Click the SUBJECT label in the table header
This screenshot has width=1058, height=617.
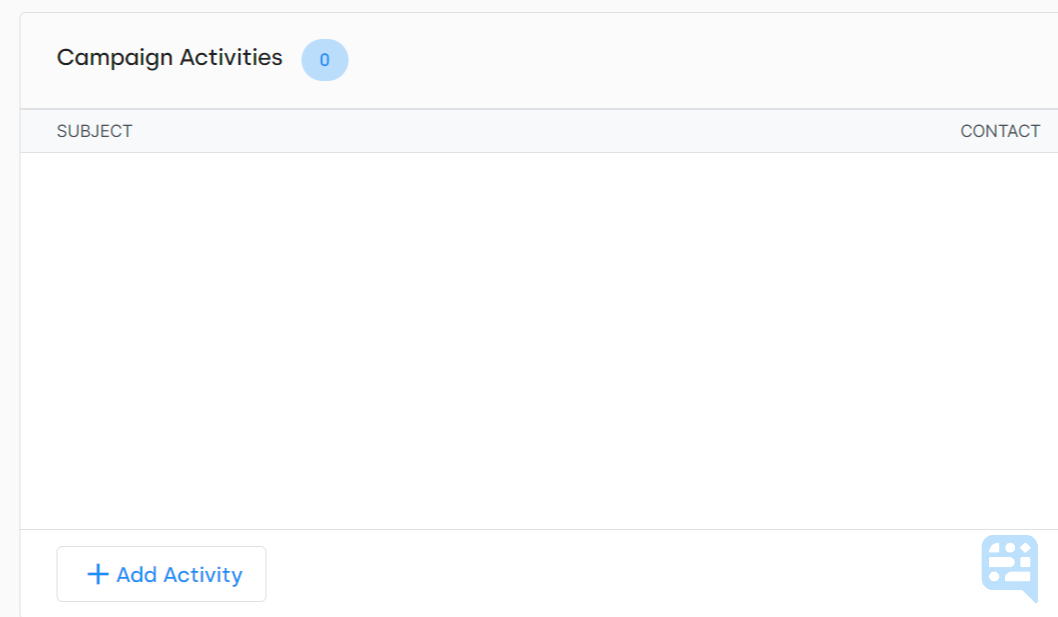(x=94, y=131)
